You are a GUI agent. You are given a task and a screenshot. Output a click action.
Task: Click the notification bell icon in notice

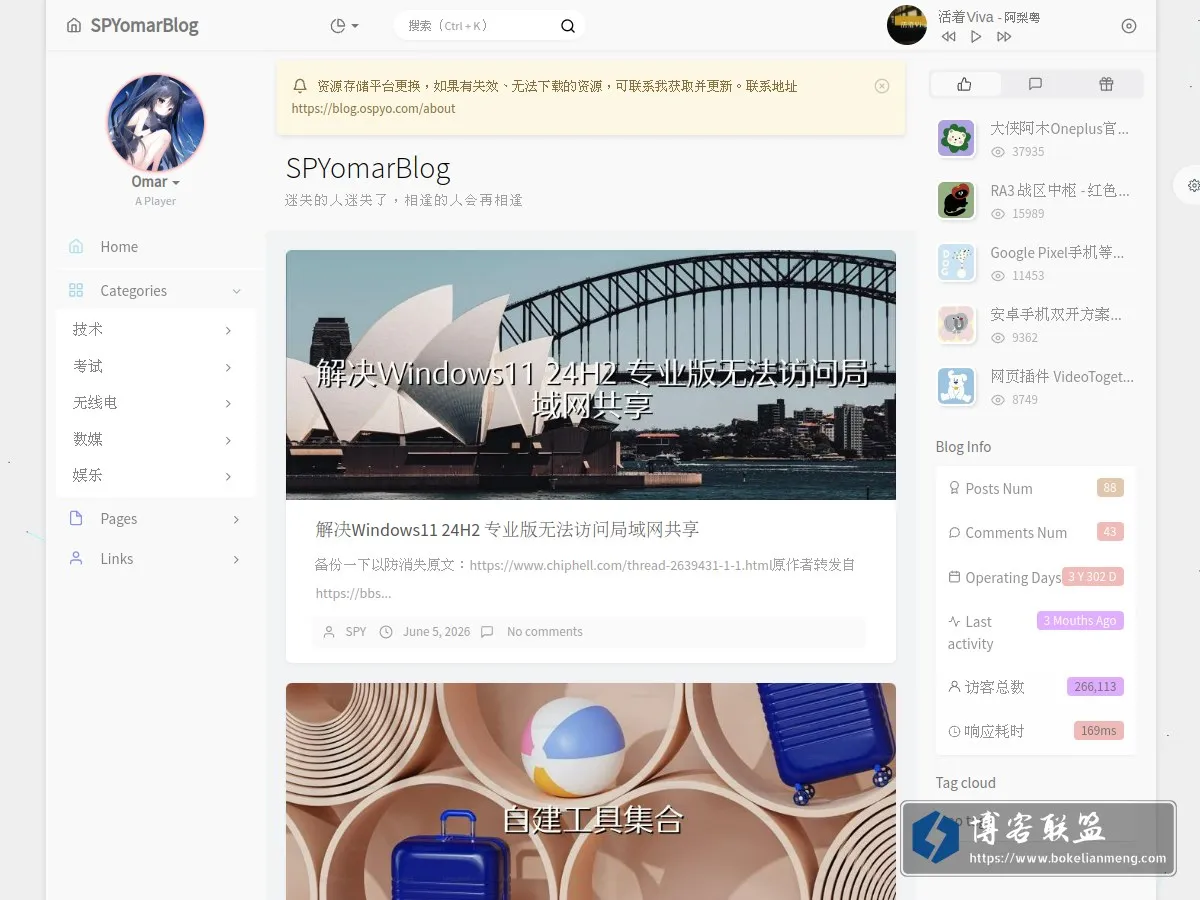click(x=300, y=86)
